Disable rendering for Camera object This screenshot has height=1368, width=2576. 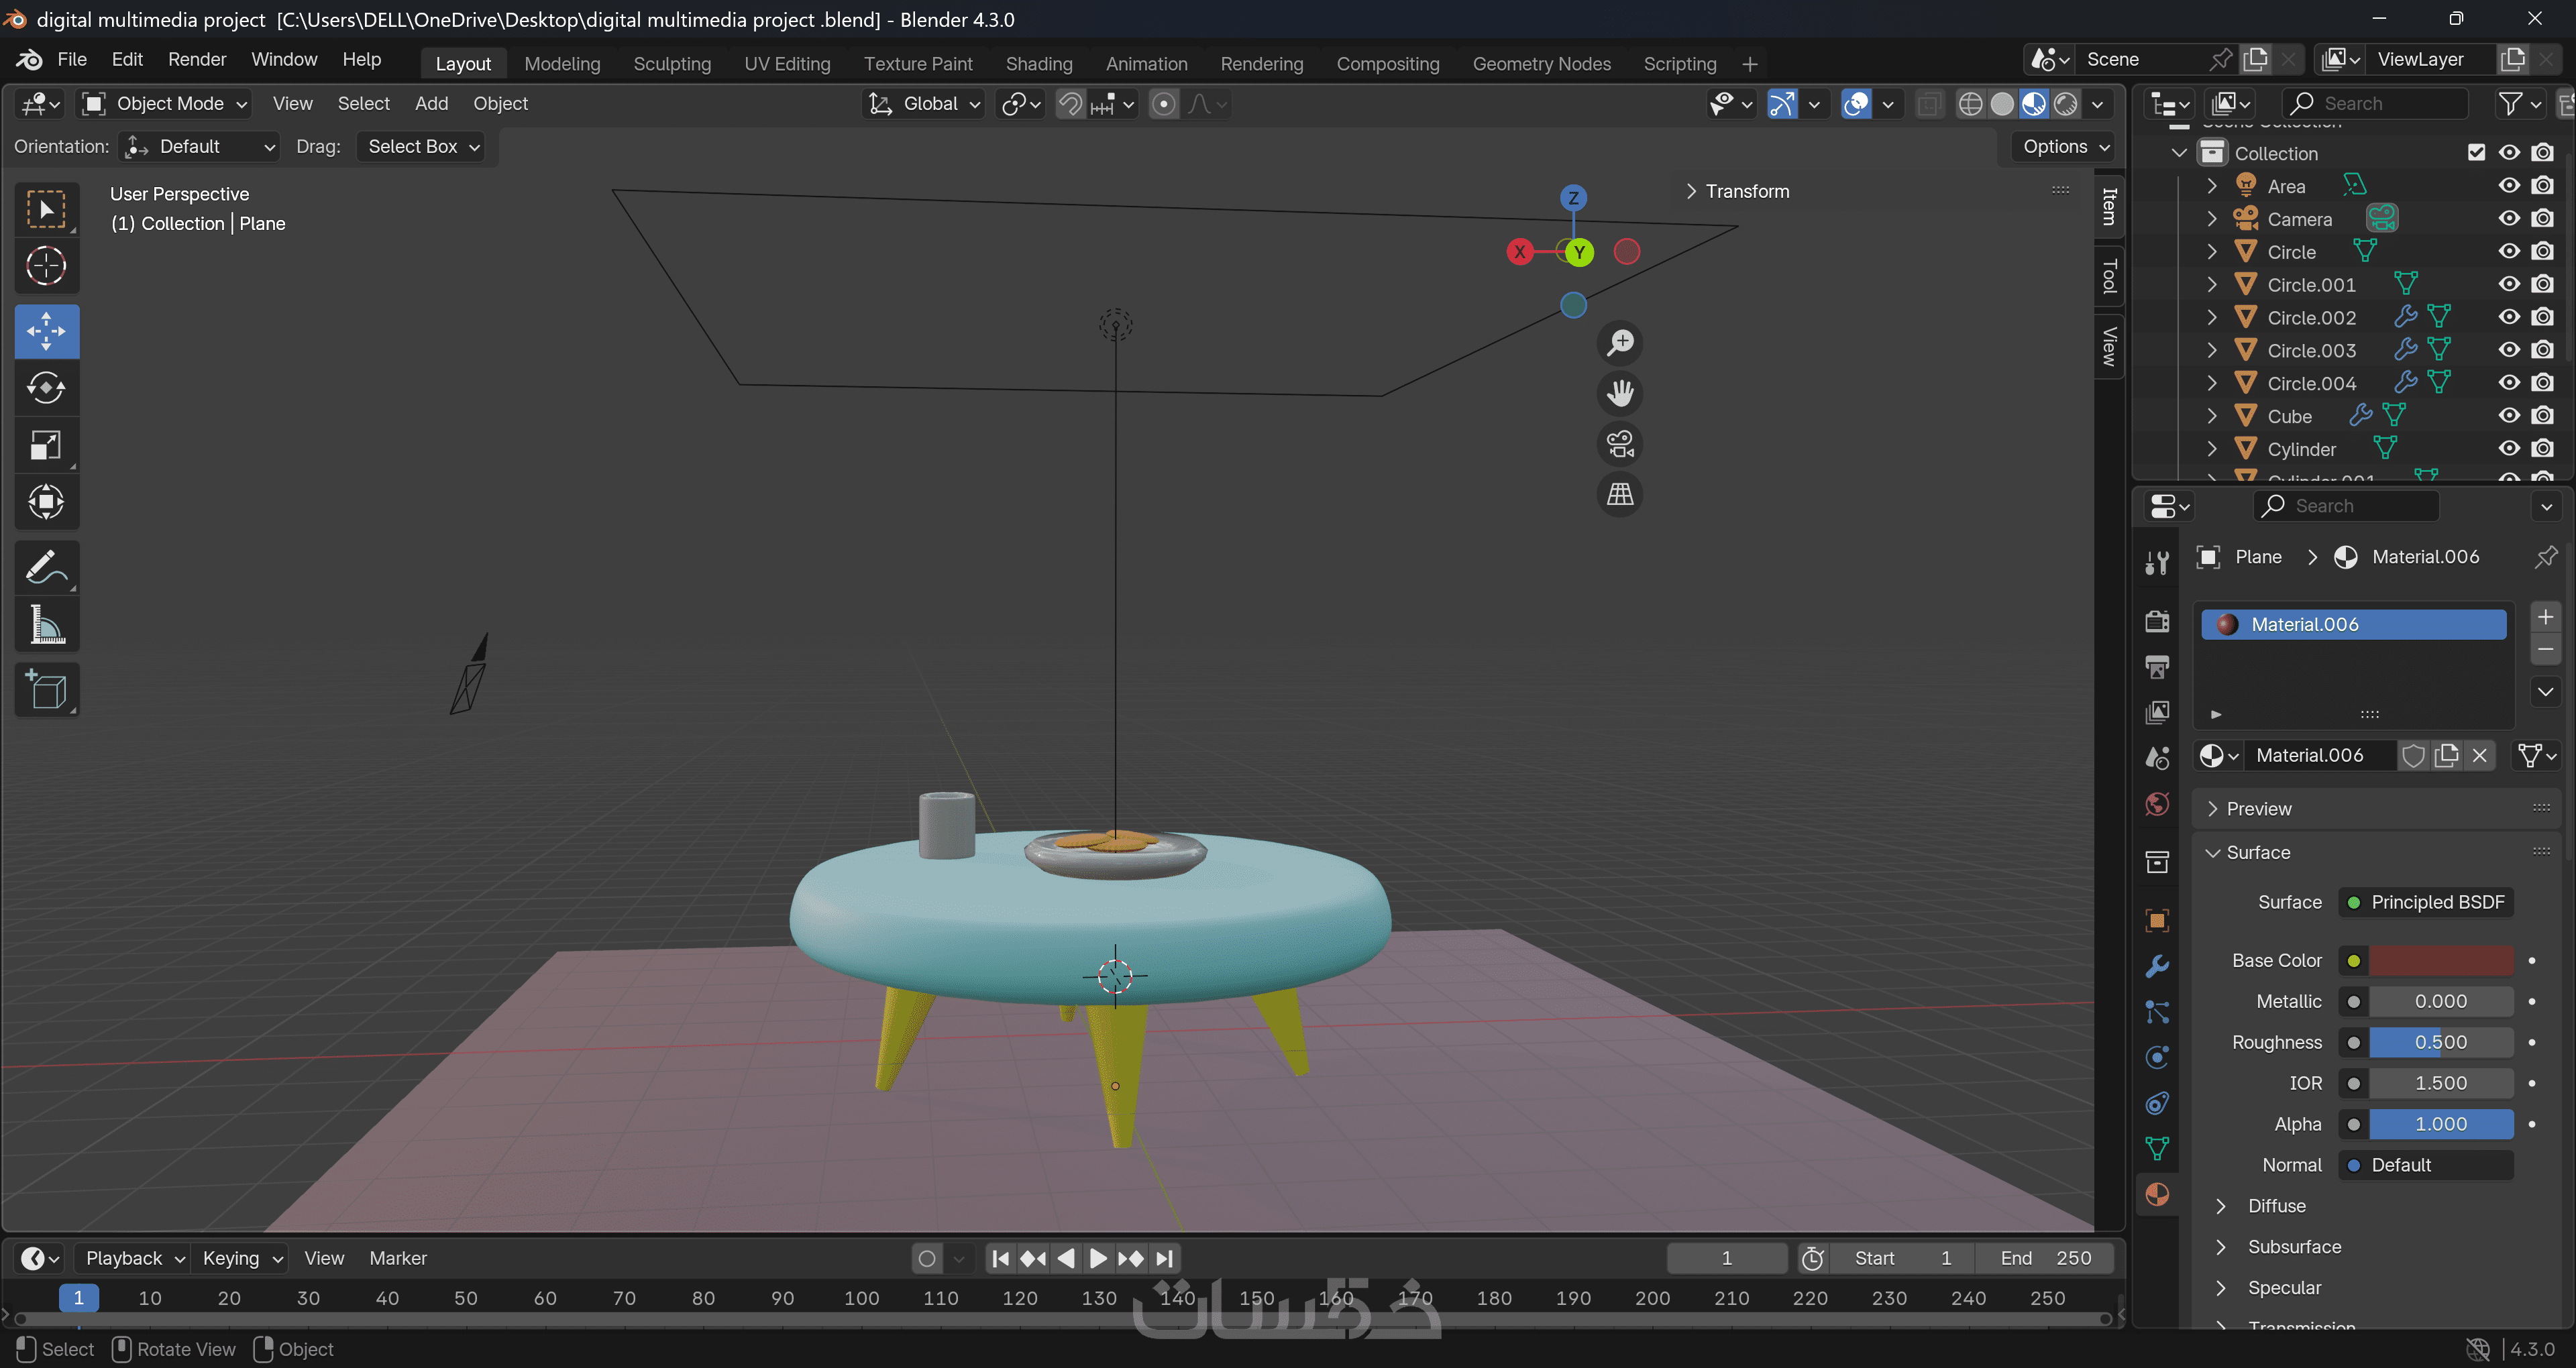click(2542, 219)
